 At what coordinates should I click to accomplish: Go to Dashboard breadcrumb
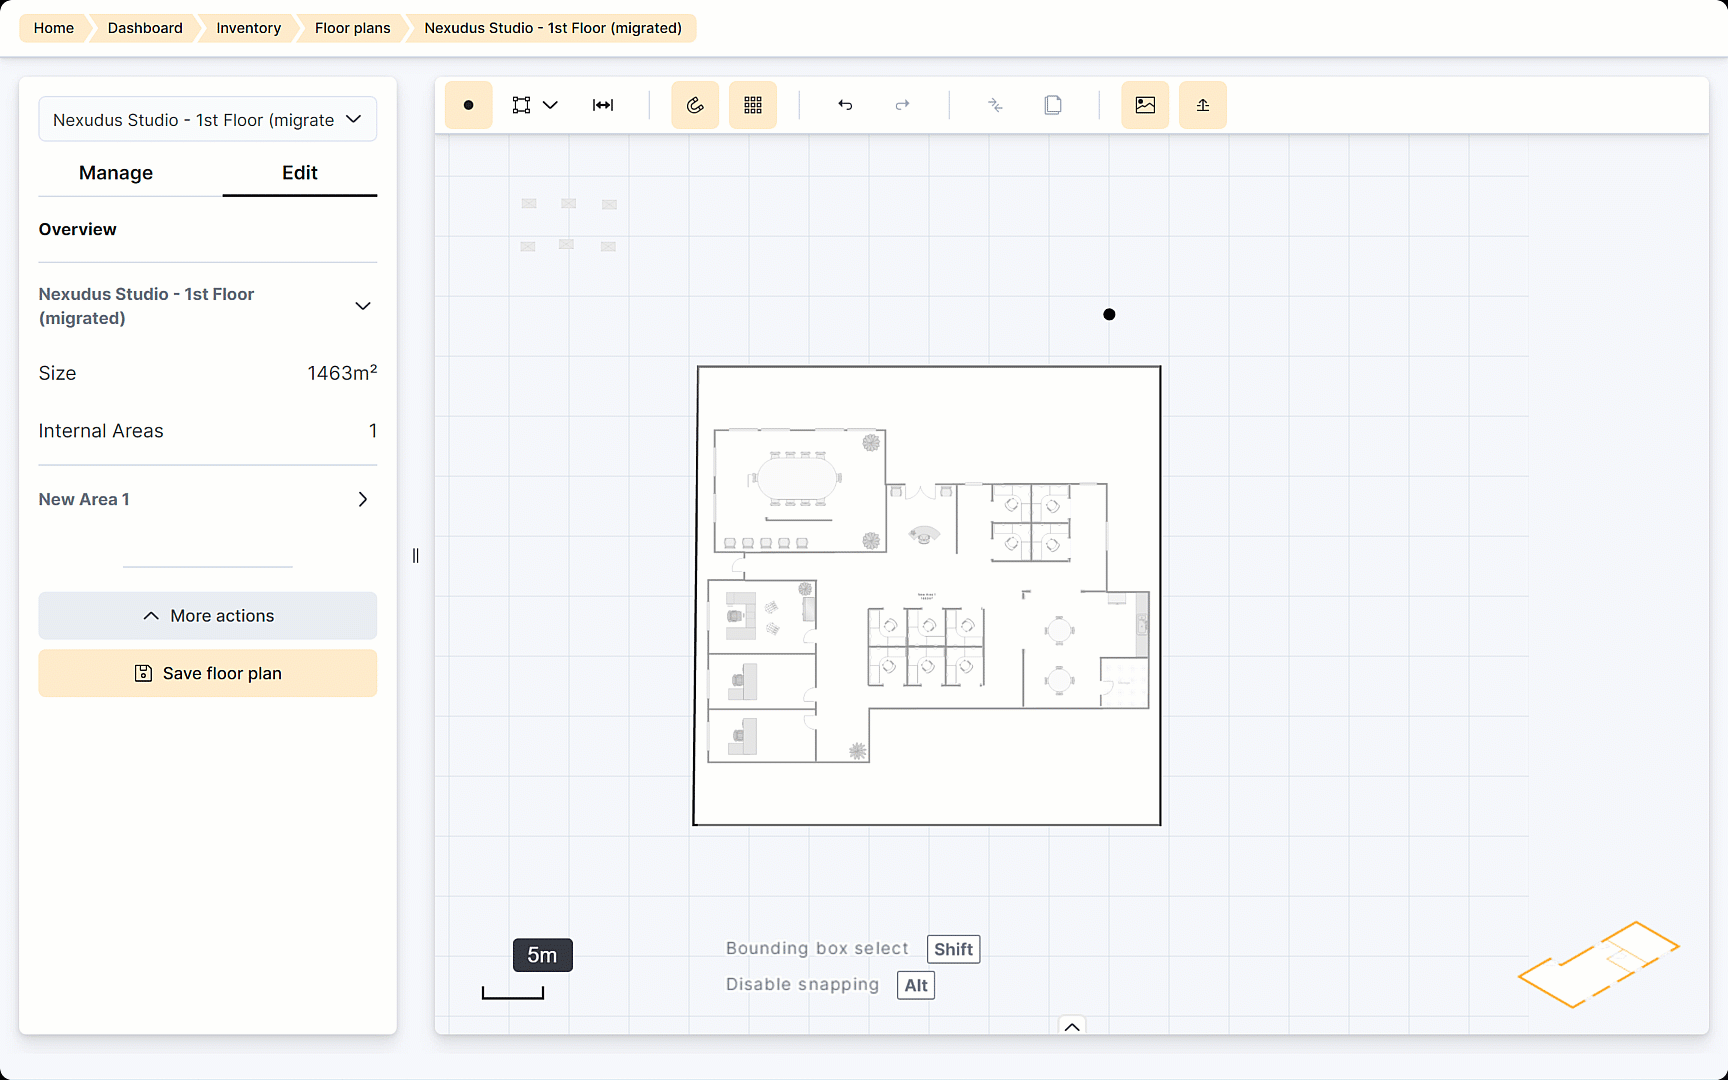coord(145,28)
